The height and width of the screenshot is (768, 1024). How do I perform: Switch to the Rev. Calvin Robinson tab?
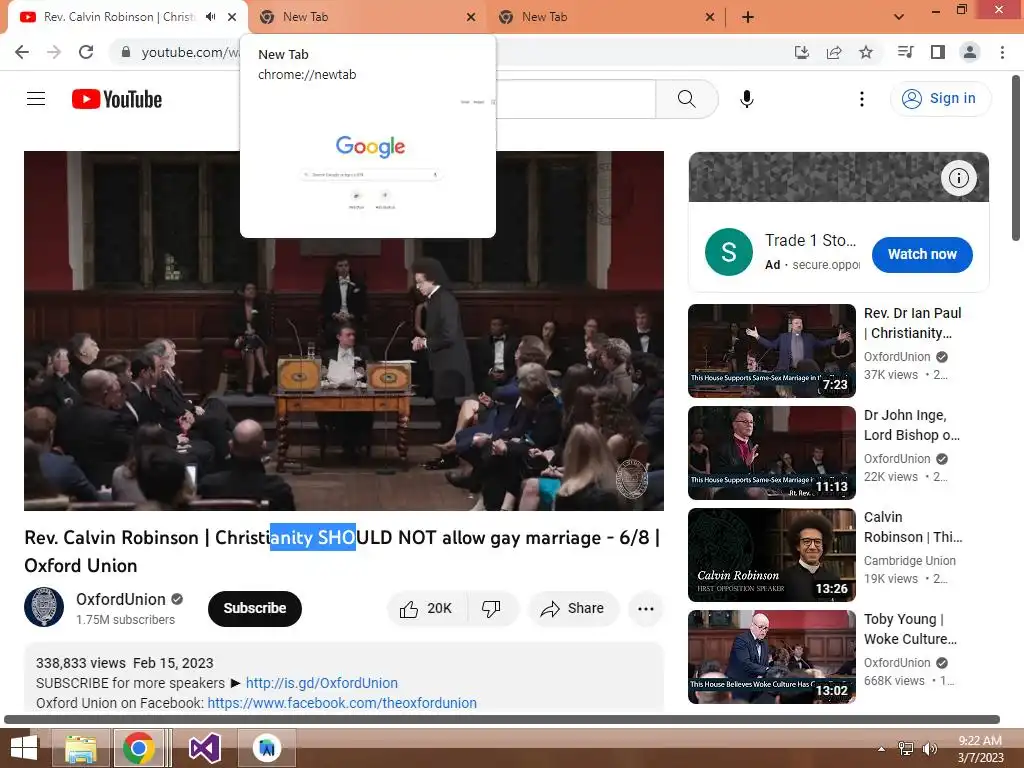coord(119,17)
